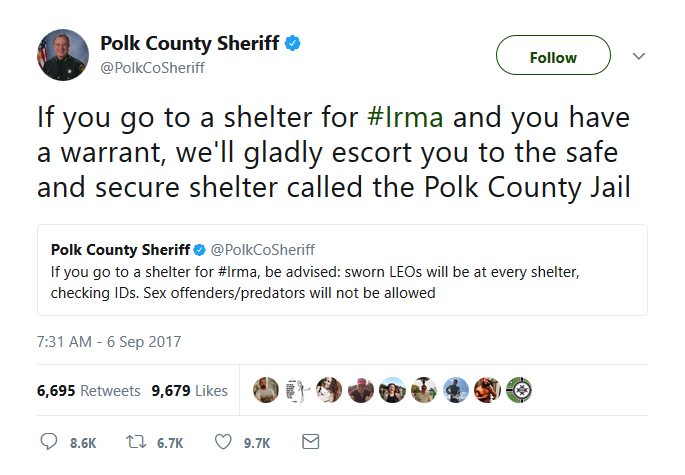Image resolution: width=685 pixels, height=475 pixels.
Task: Send tweet via envelope message icon
Action: [x=311, y=442]
